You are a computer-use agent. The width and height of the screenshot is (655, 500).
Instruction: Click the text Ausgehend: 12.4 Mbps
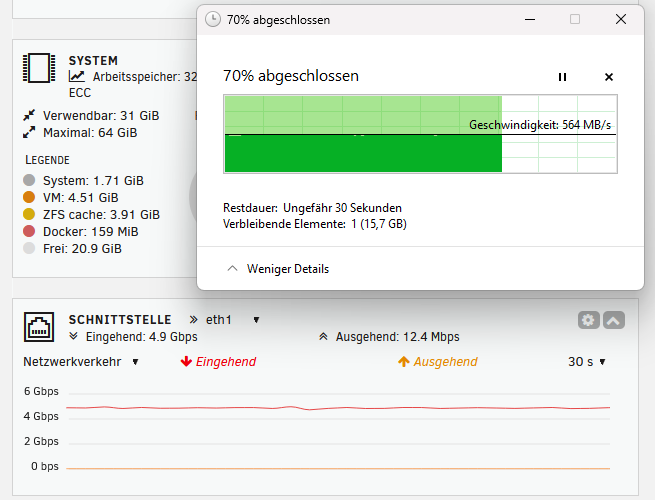pyautogui.click(x=397, y=337)
